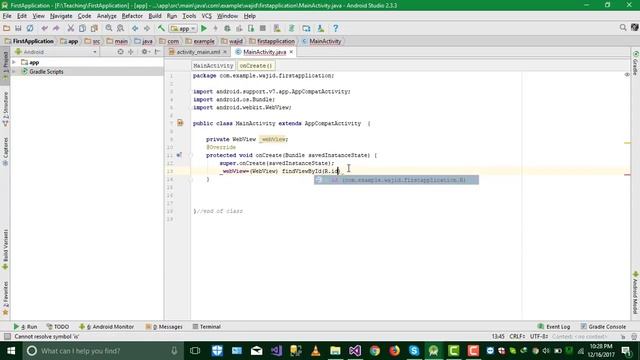Click the navigate Forward arrow icon

click(x=147, y=28)
